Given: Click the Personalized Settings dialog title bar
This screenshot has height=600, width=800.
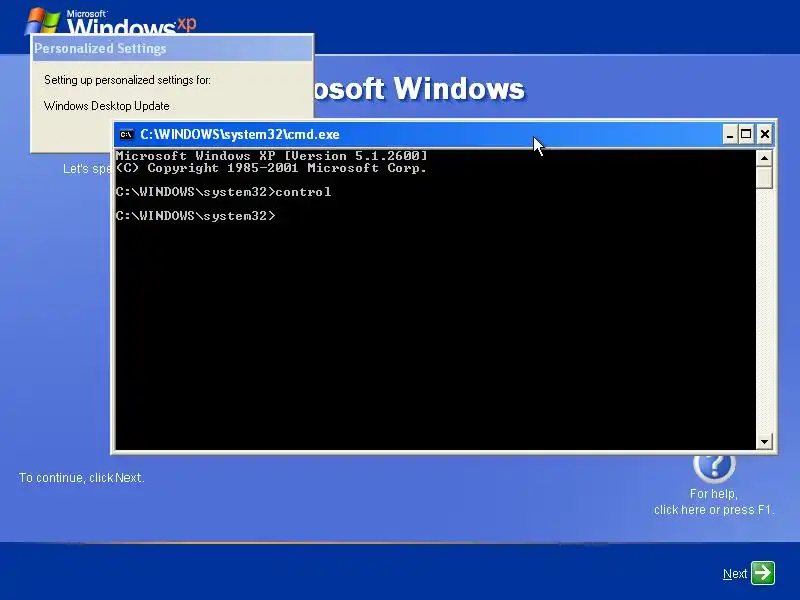Looking at the screenshot, I should click(172, 48).
